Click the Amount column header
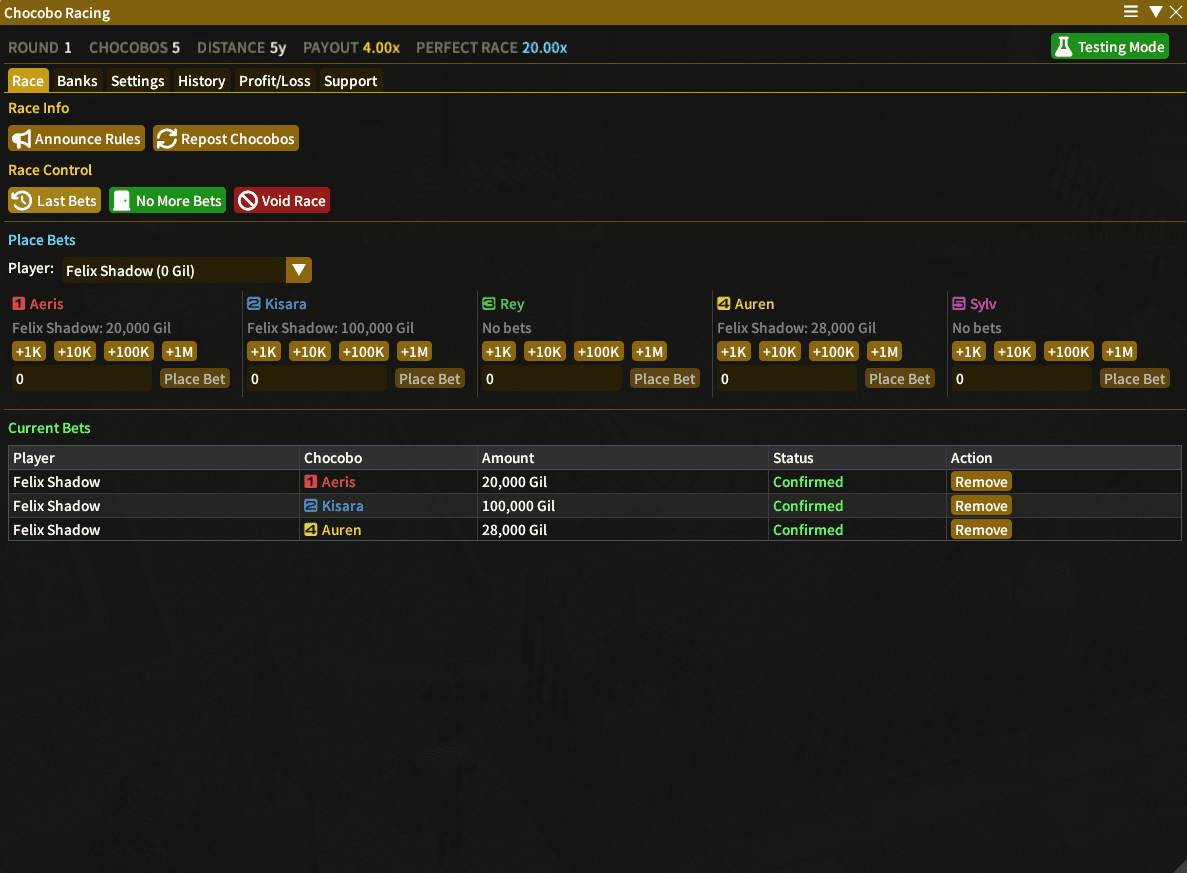This screenshot has height=873, width=1187. pyautogui.click(x=622, y=457)
